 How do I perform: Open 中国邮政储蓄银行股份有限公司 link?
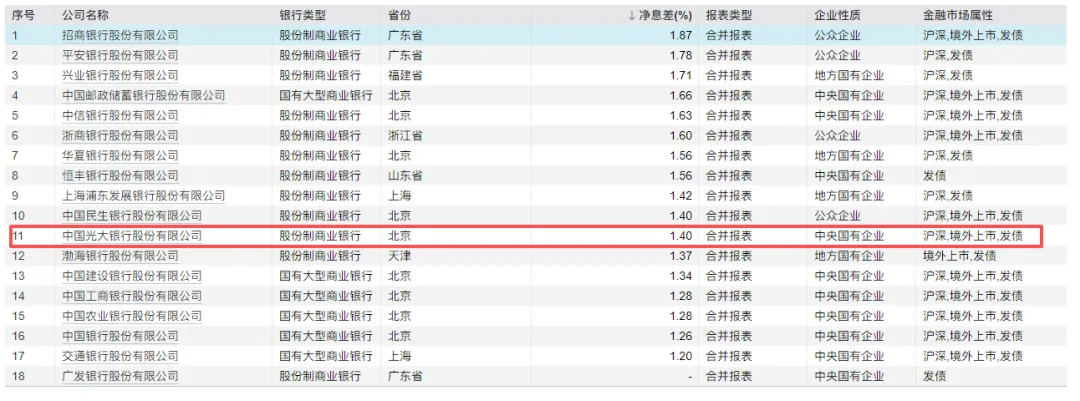tap(143, 95)
